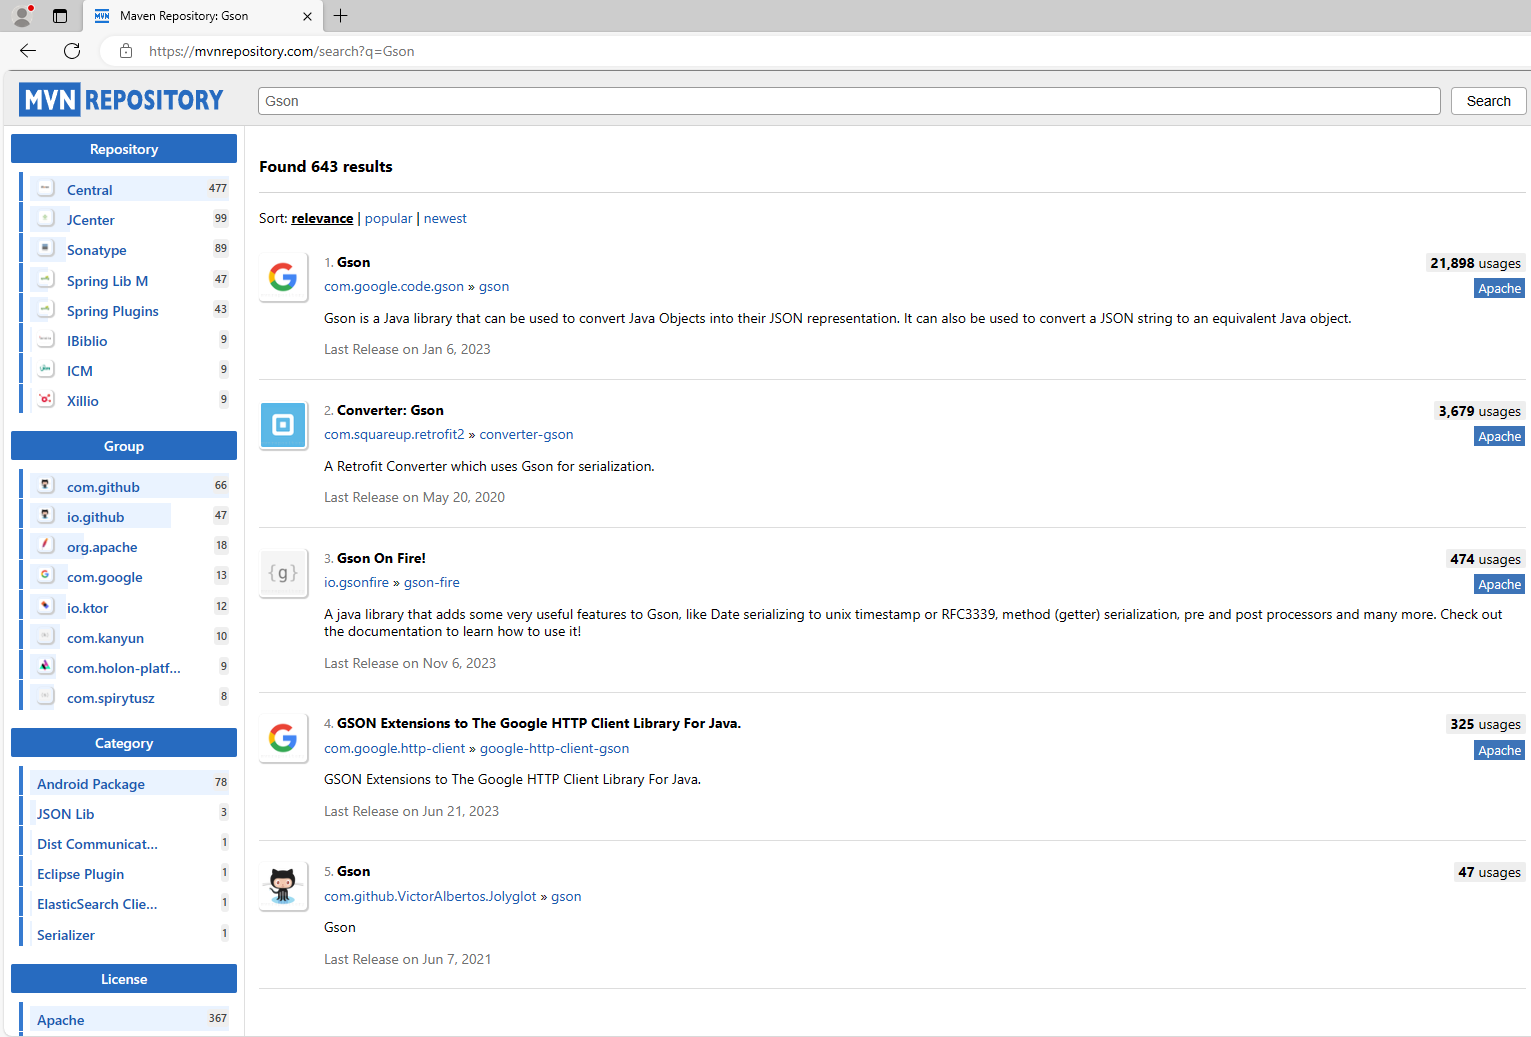This screenshot has height=1037, width=1531.
Task: Open com.github.VictorAlbertos.Jolyglot group link
Action: click(x=430, y=896)
